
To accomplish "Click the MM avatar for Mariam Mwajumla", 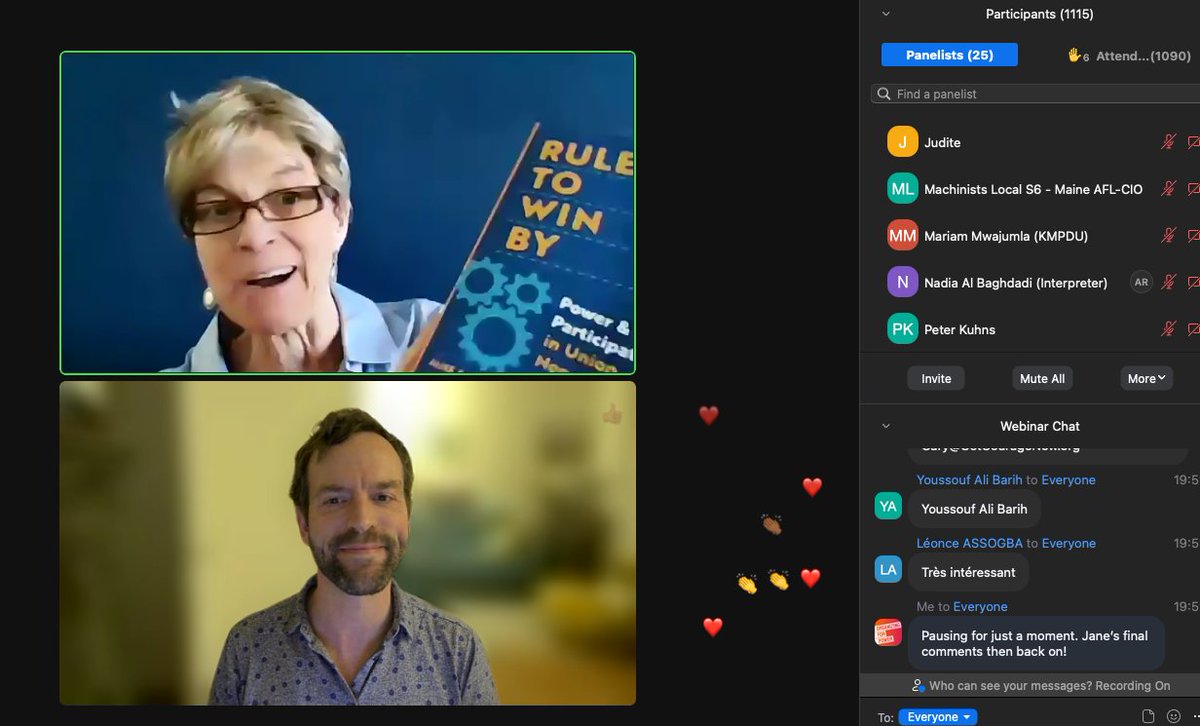I will 902,236.
